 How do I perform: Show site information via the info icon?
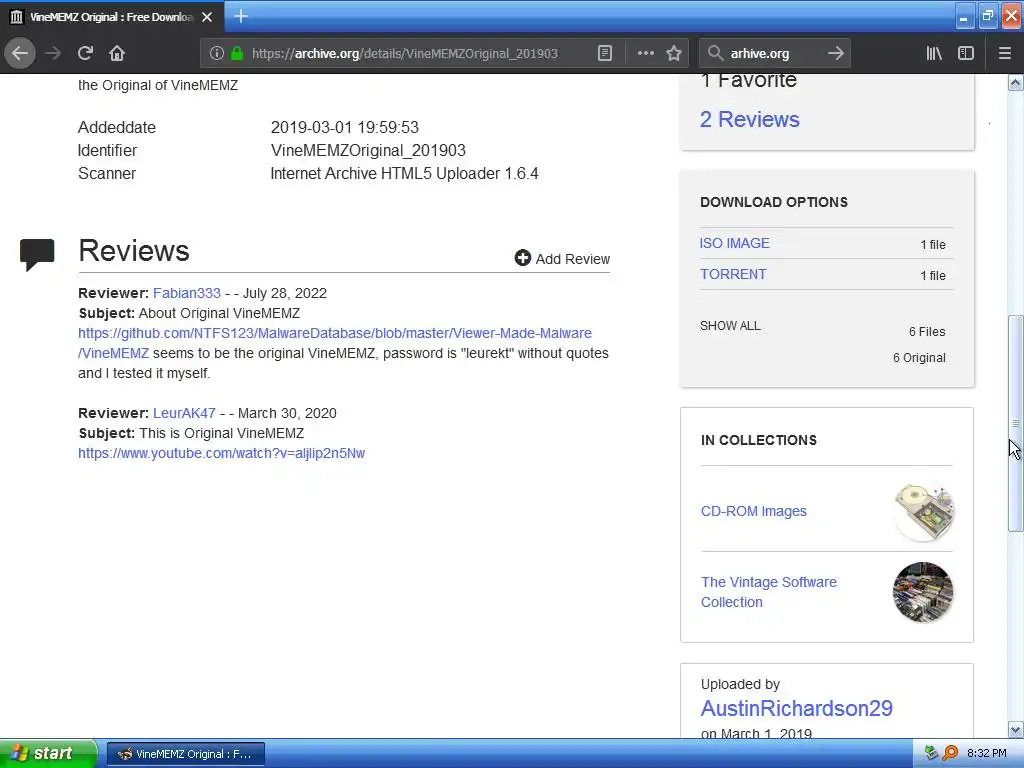(217, 54)
